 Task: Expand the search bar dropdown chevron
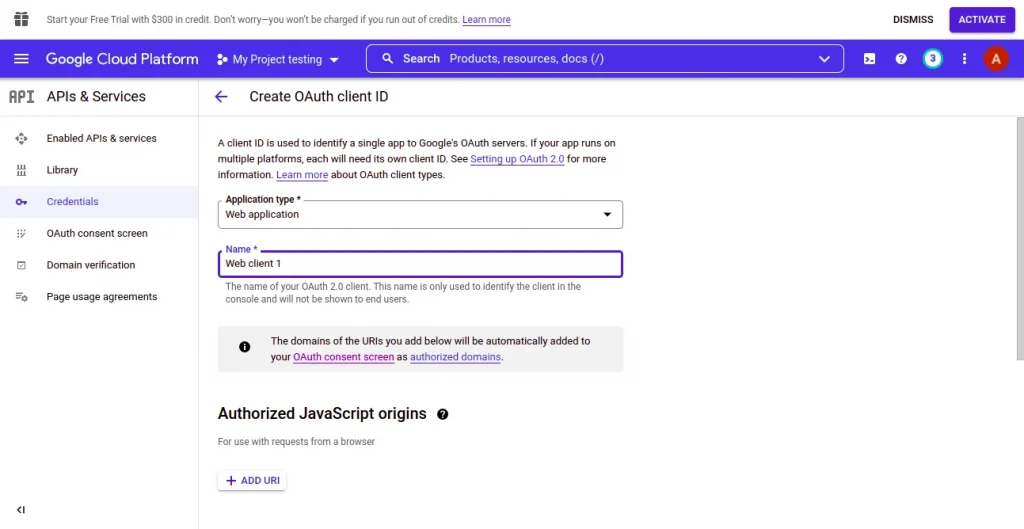[824, 59]
